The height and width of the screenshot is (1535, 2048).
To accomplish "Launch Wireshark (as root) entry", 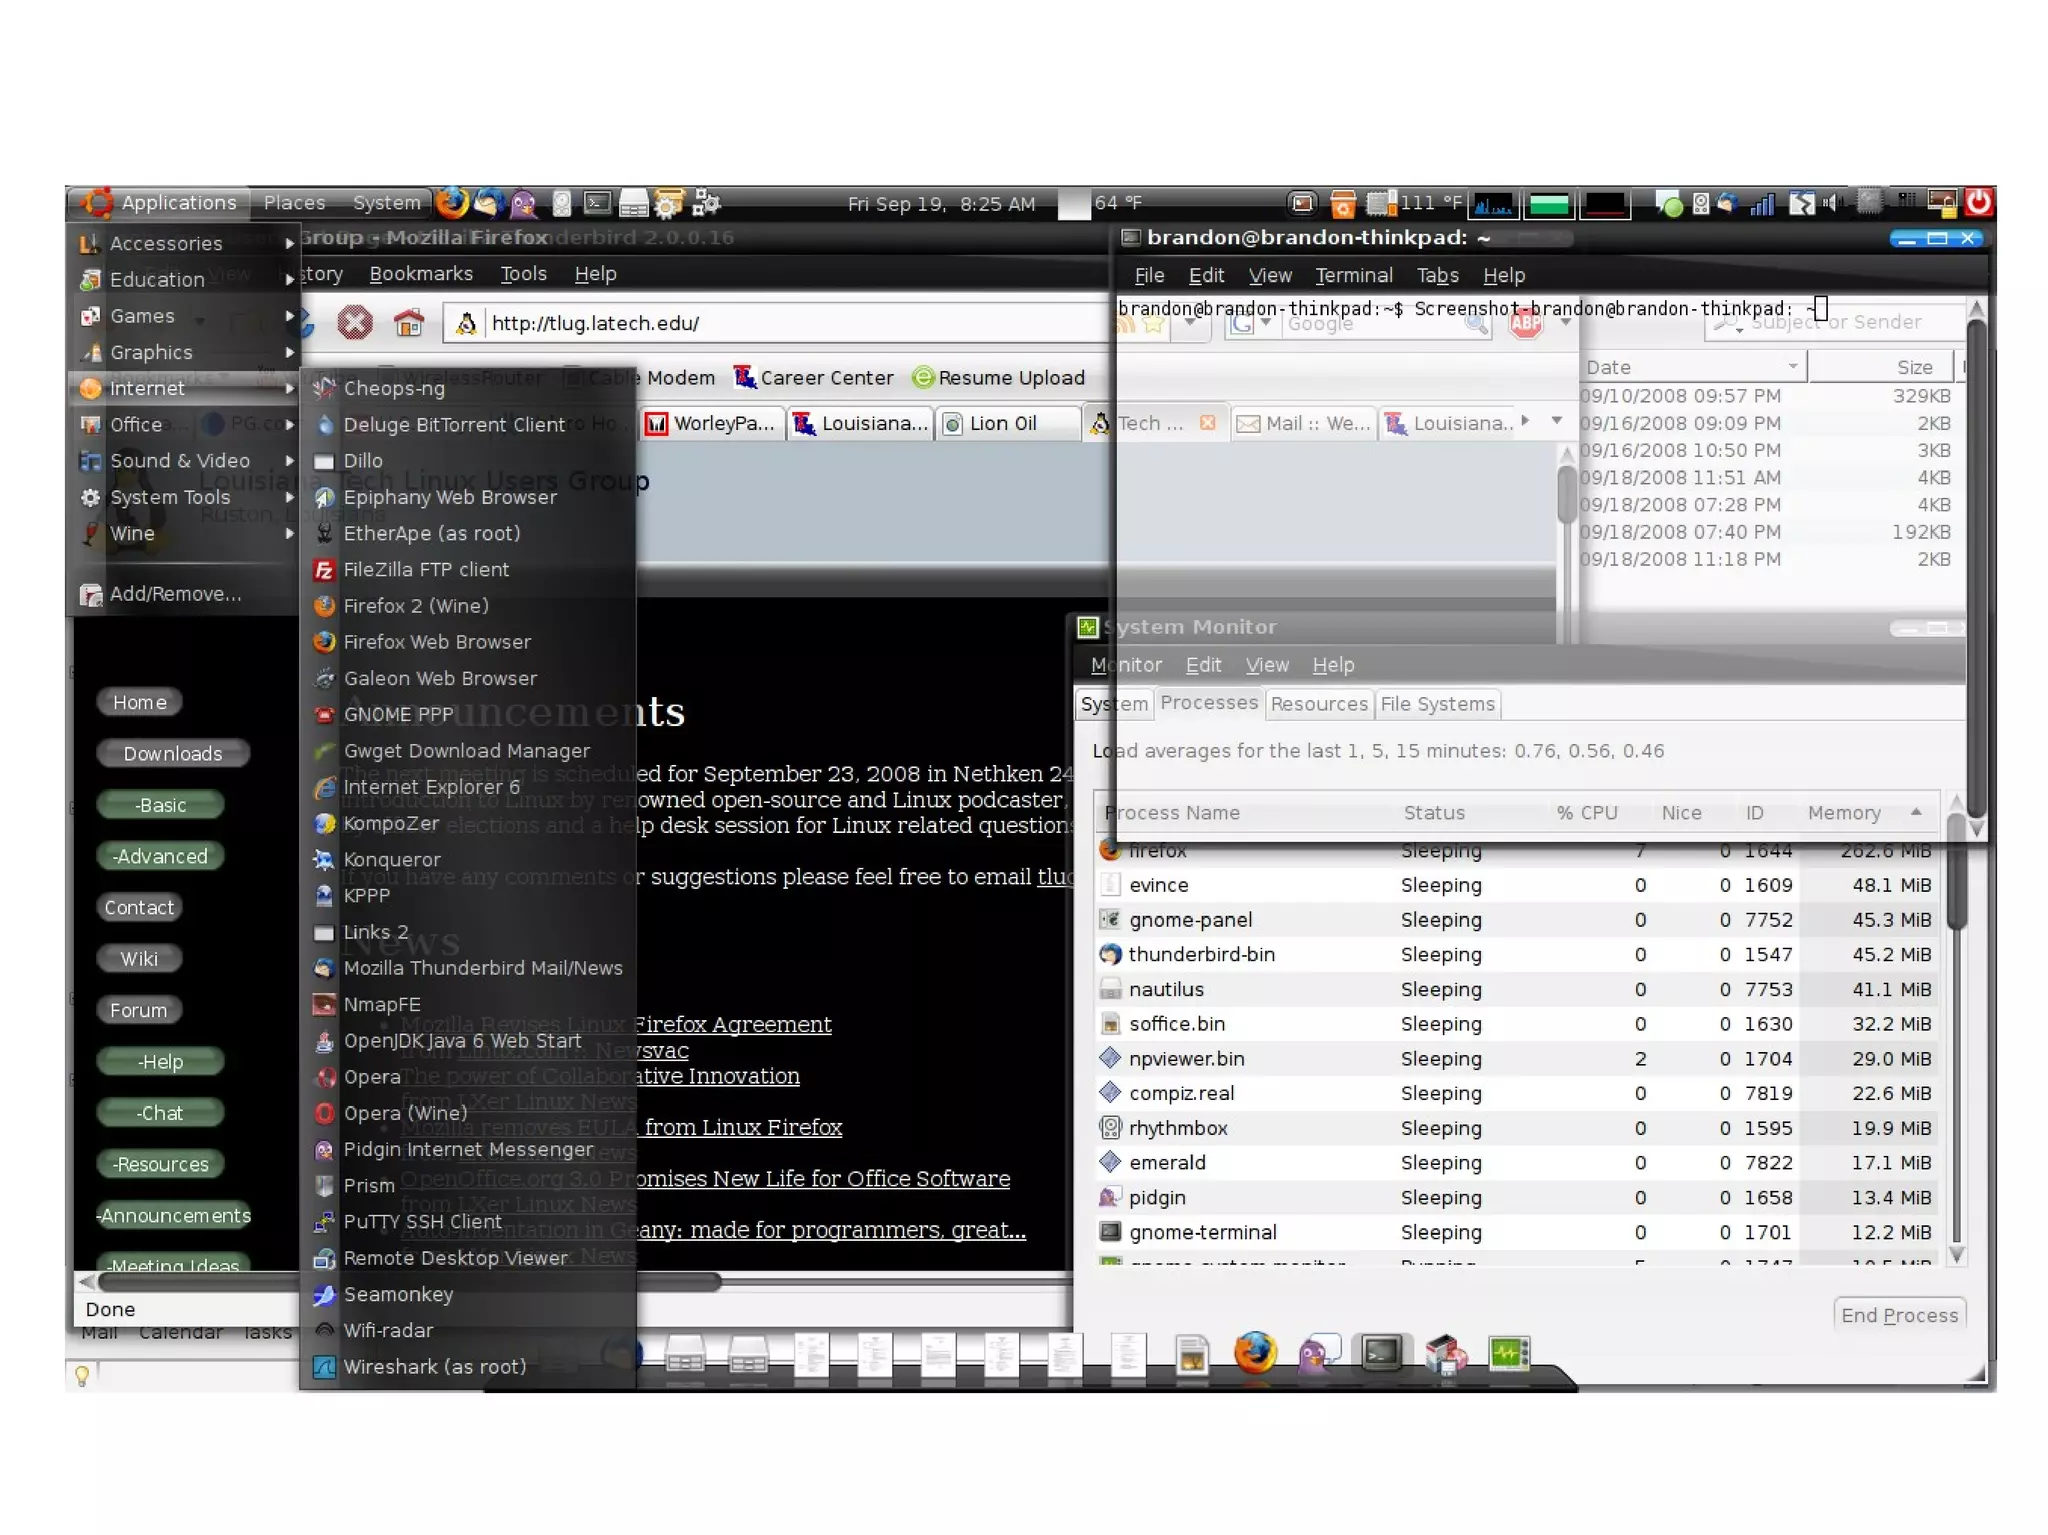I will point(434,1366).
